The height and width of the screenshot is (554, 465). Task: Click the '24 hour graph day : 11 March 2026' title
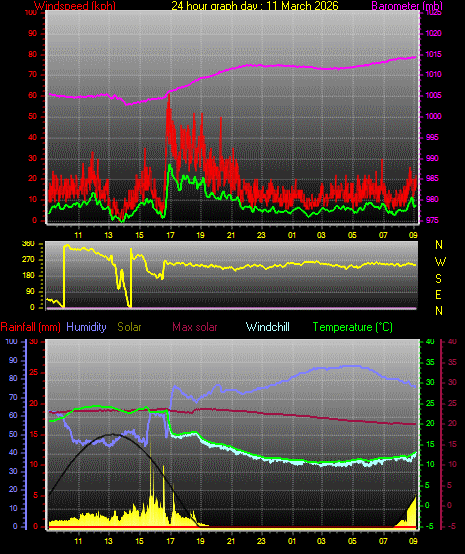255,6
